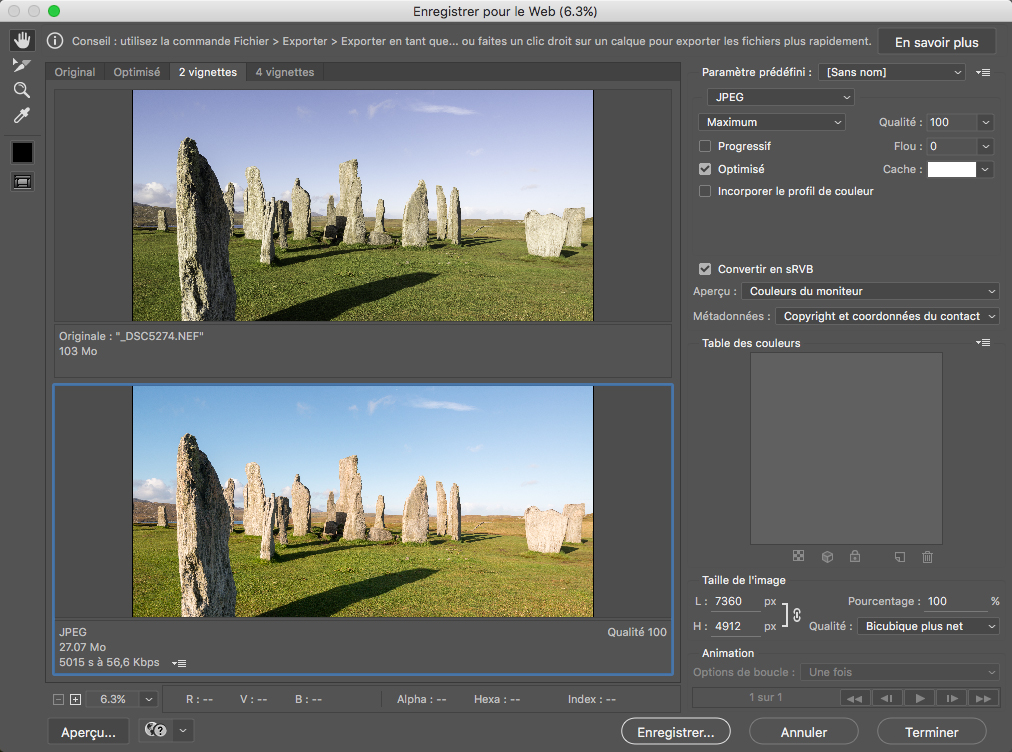Open the color table panel menu icon
This screenshot has width=1012, height=752.
click(x=984, y=343)
